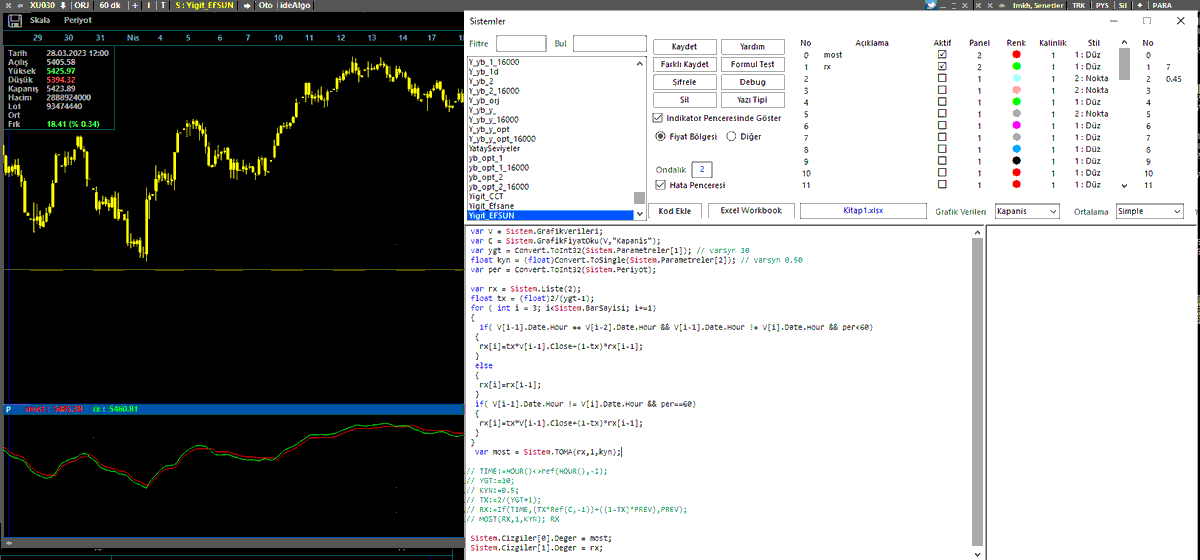The width and height of the screenshot is (1200, 560).
Task: Click the Yazı Tipi button
Action: (x=752, y=100)
